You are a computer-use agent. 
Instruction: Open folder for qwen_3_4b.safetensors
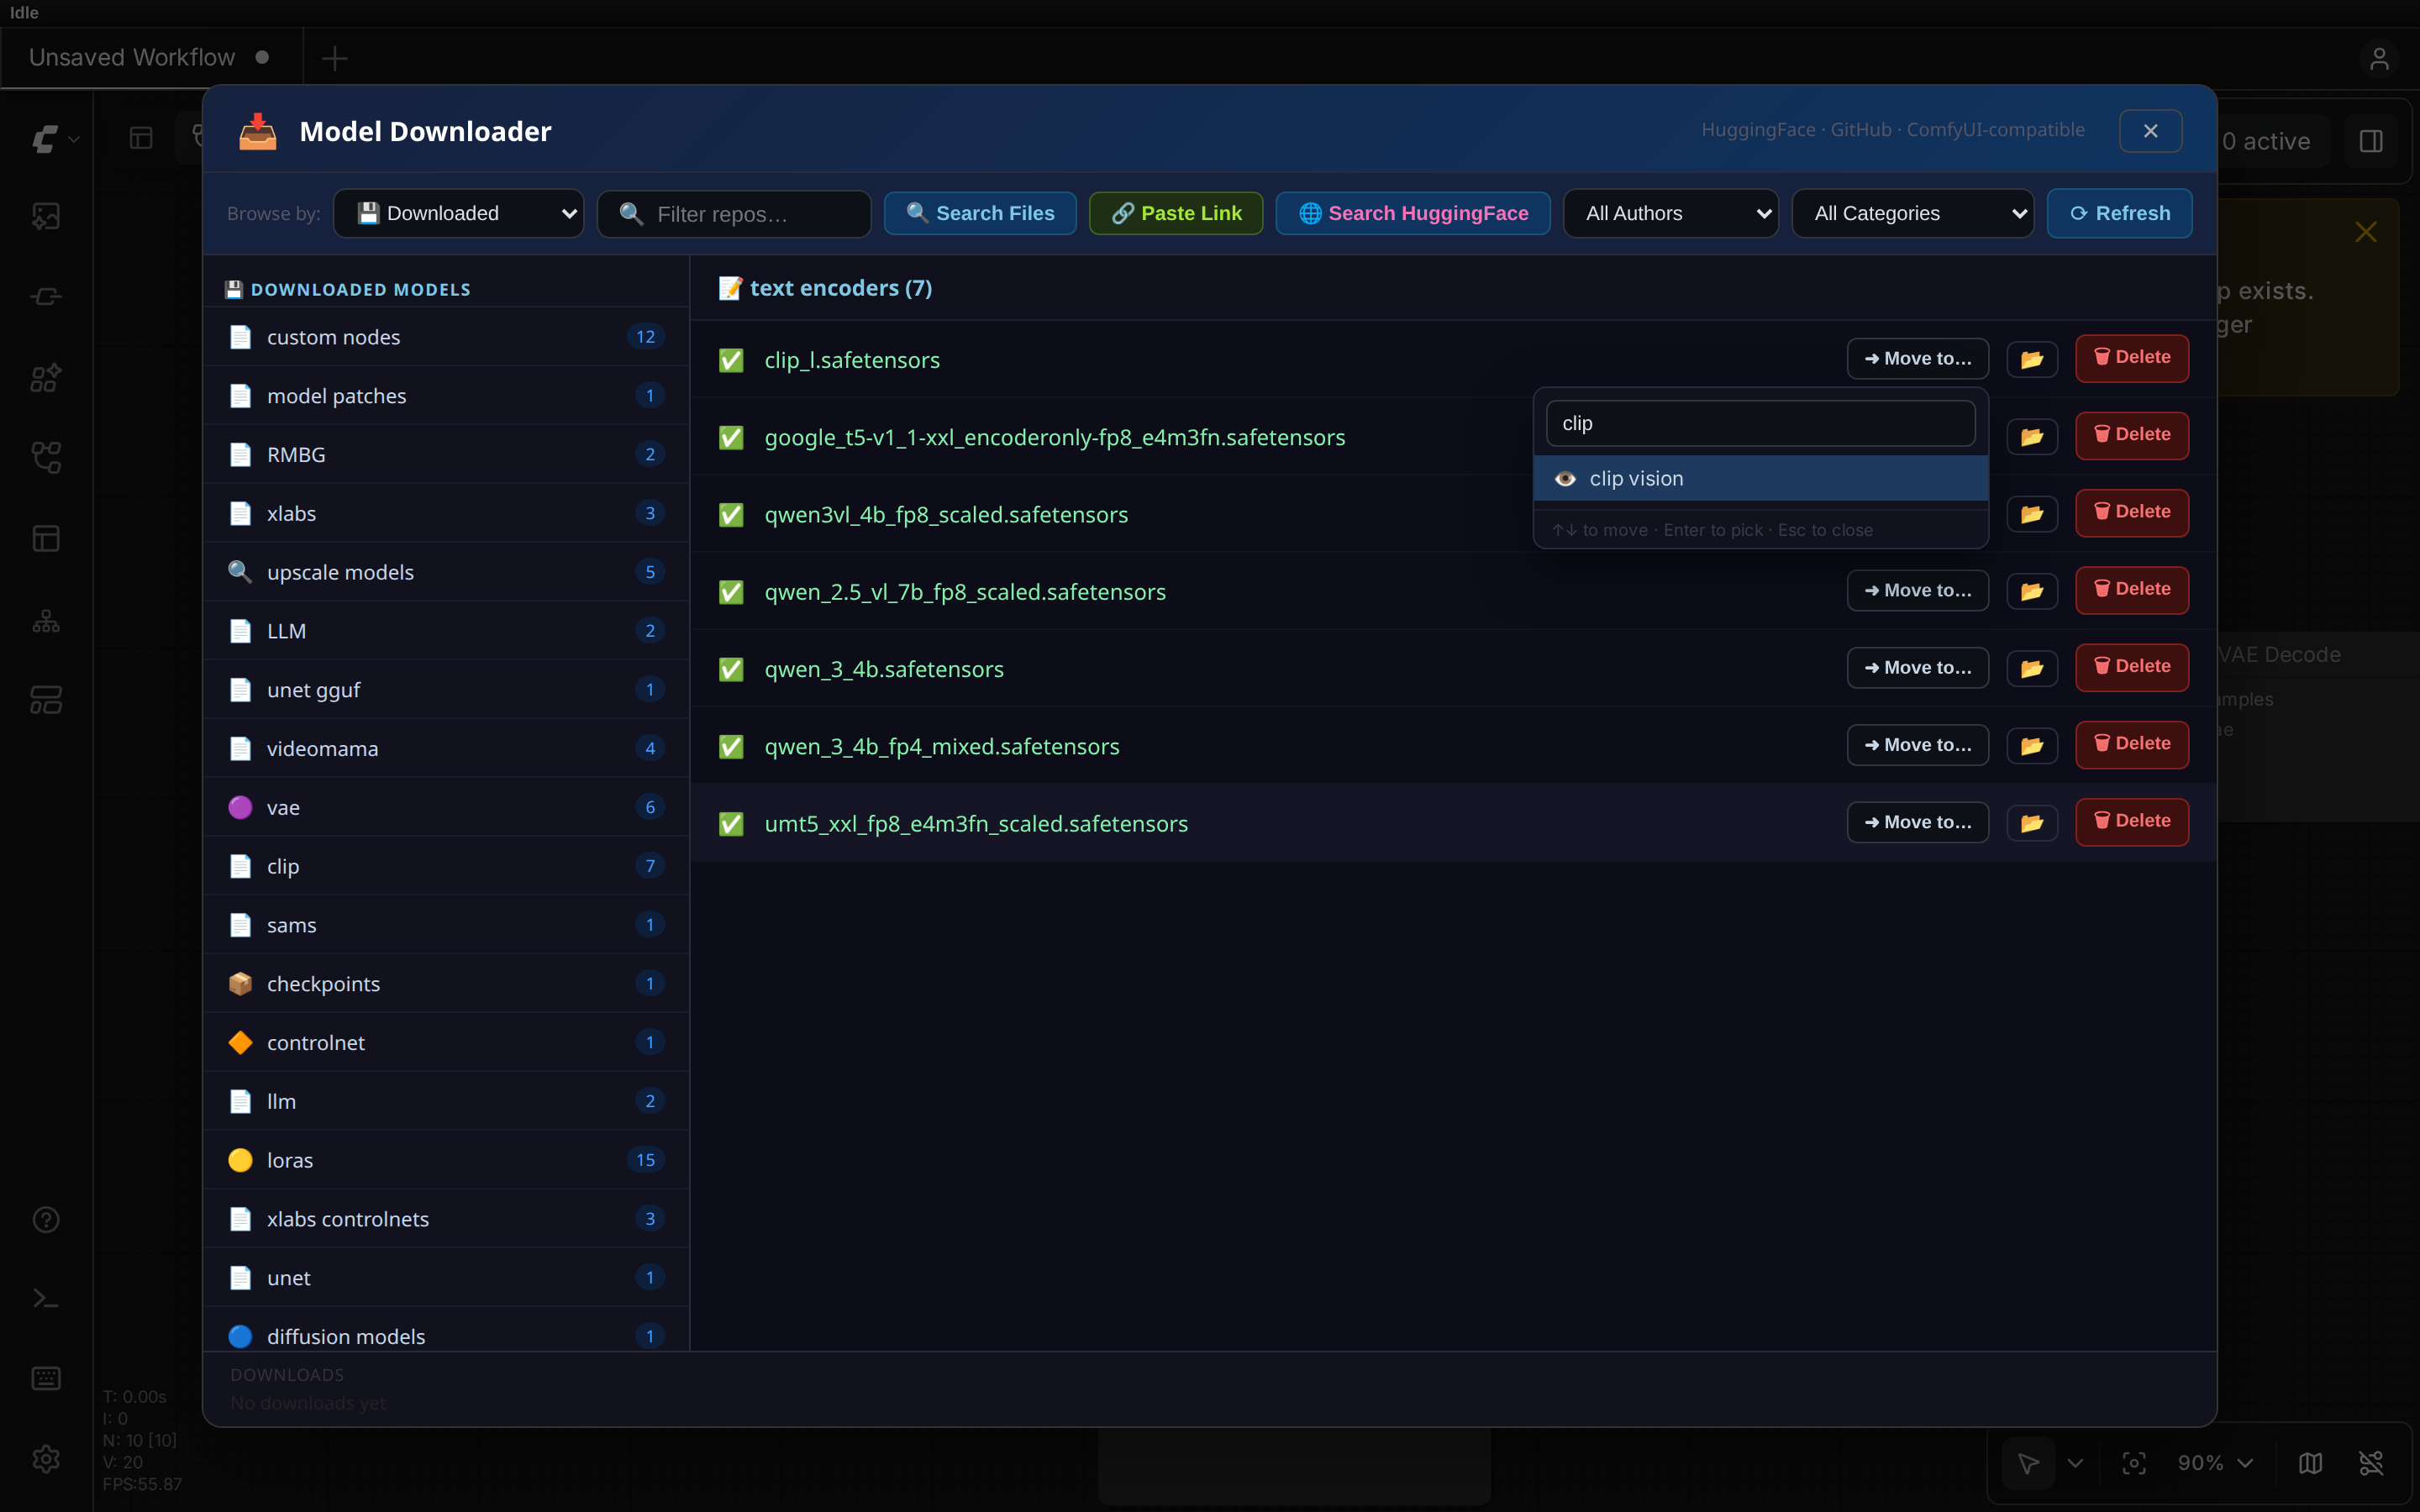pos(2031,668)
